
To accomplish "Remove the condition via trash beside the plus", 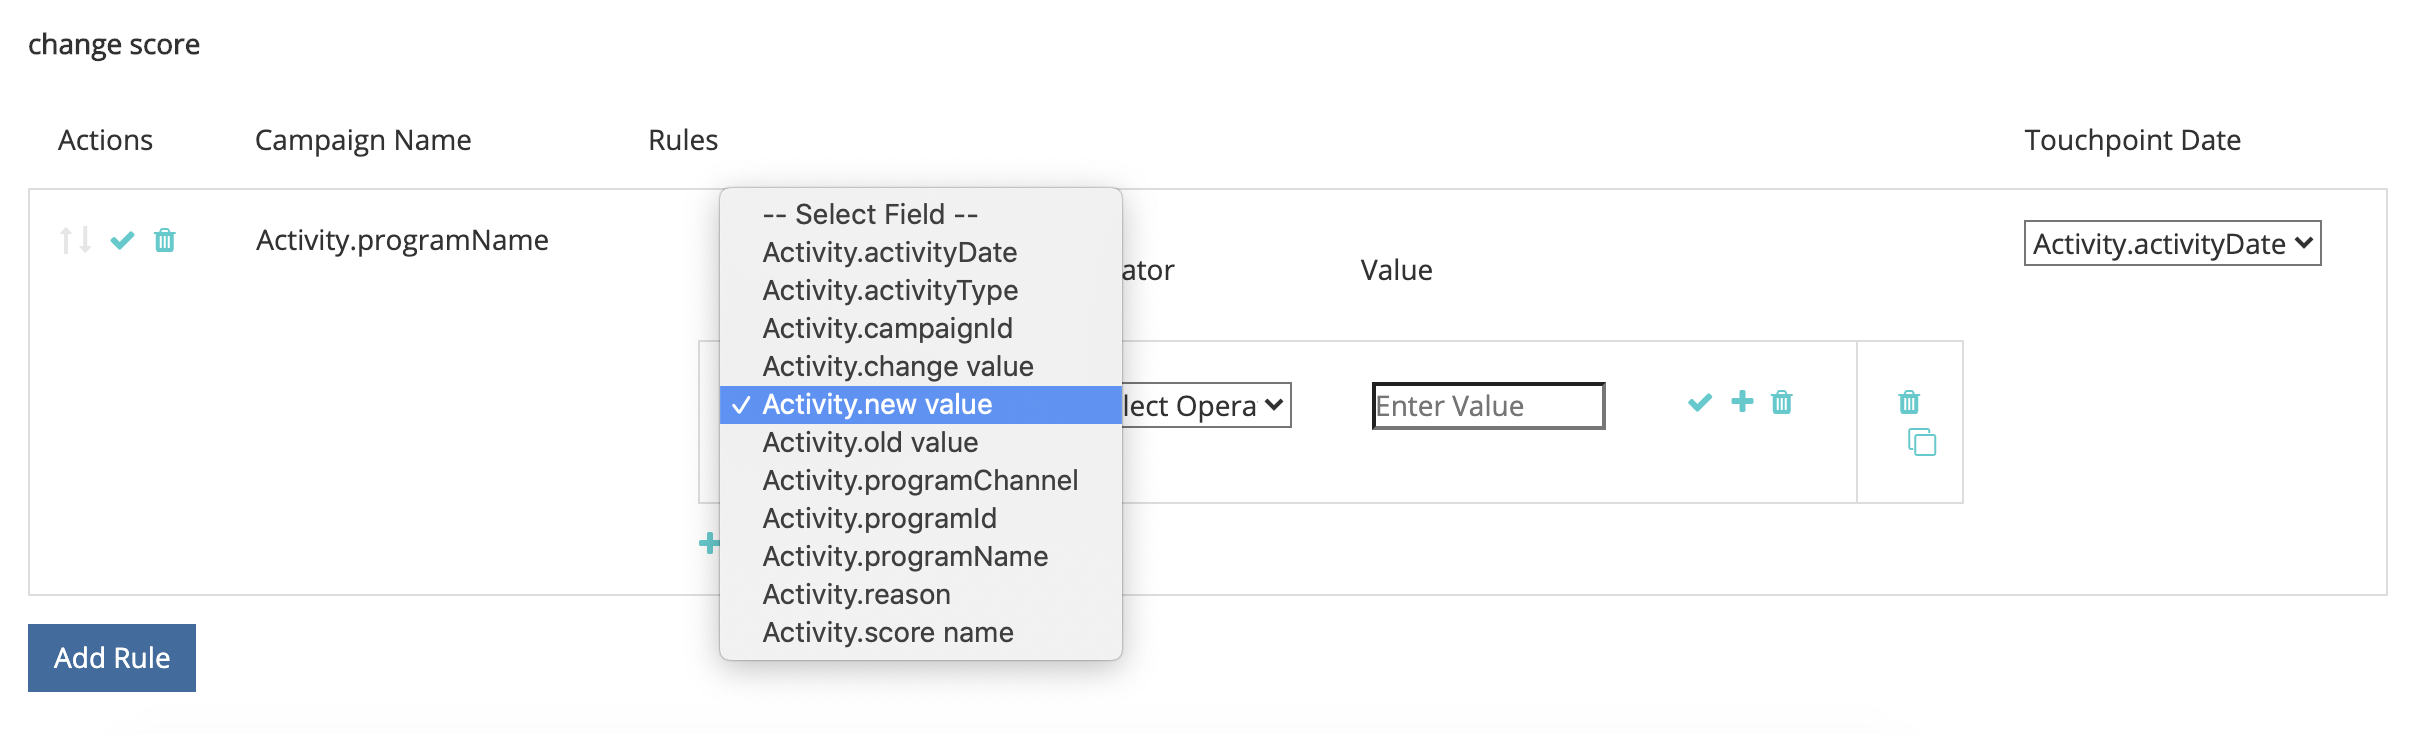I will [1782, 402].
